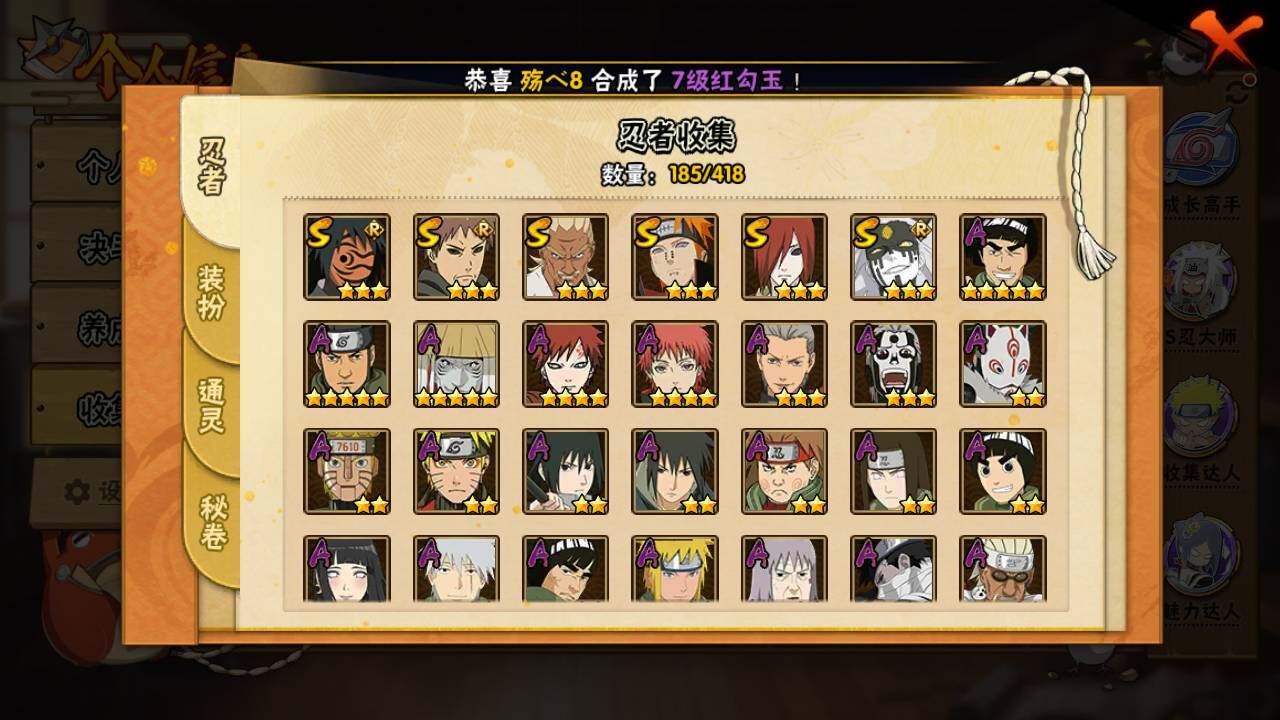Select the Minato ninja card in bottom row
Screen dimensions: 1280x720
[675, 569]
